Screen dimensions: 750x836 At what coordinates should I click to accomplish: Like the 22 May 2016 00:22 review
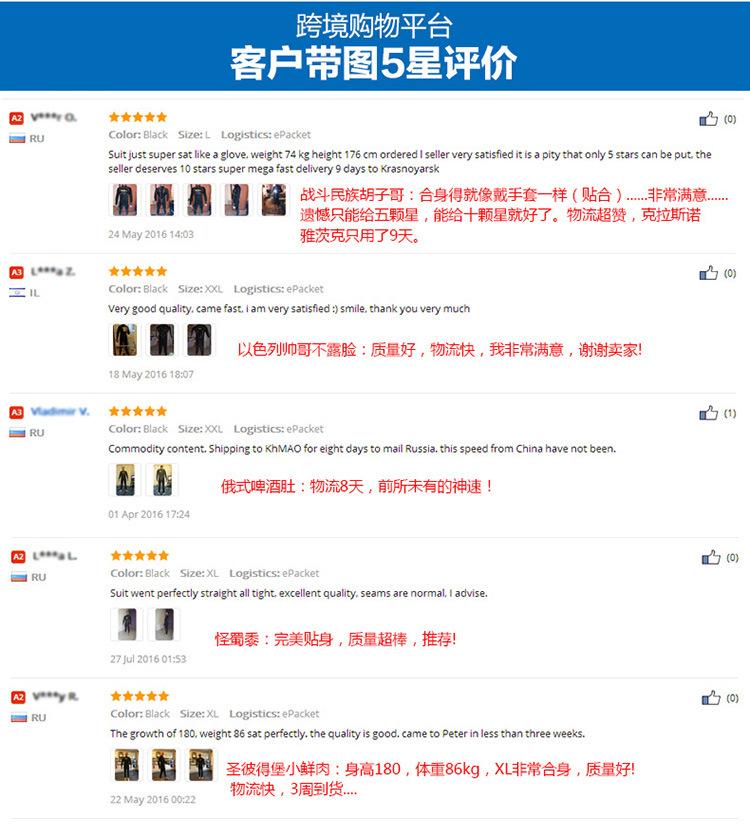(x=711, y=697)
